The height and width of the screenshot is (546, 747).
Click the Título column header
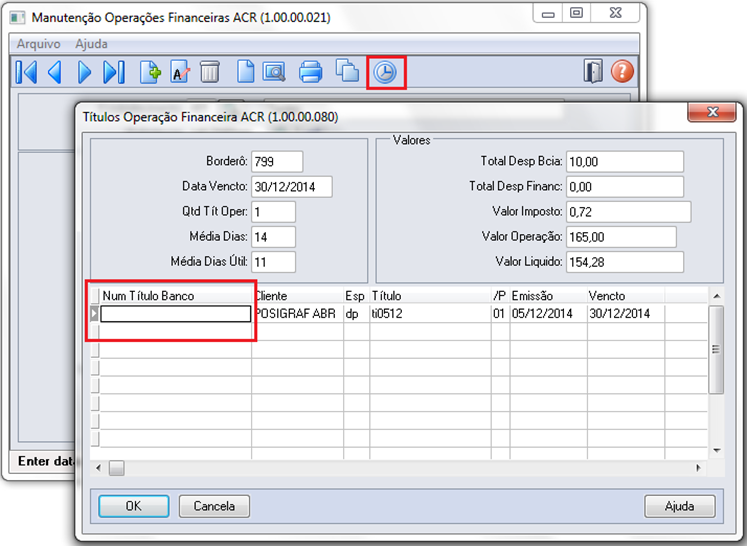coord(430,296)
